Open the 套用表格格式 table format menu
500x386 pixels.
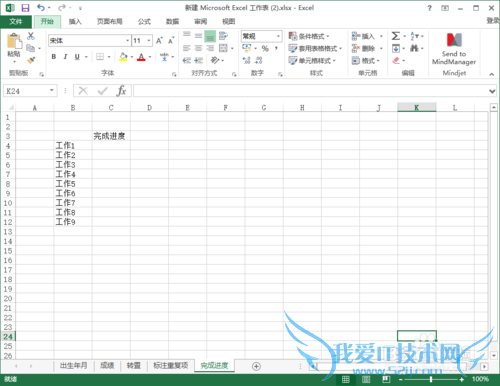pyautogui.click(x=315, y=48)
